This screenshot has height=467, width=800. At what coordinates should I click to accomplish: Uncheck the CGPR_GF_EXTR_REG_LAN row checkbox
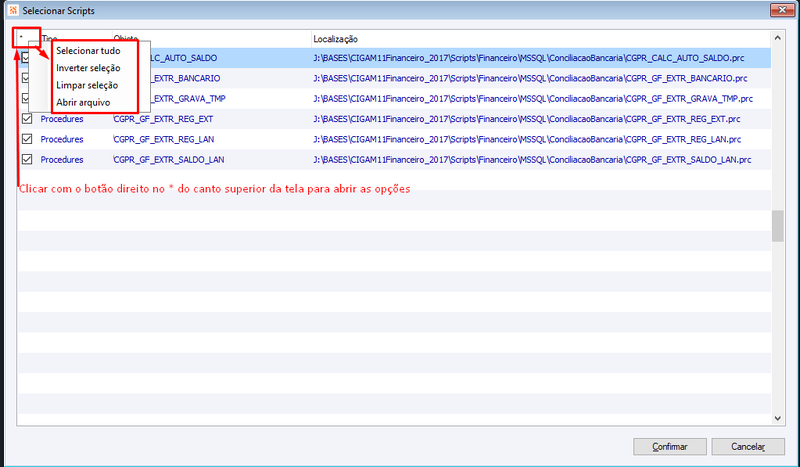(x=27, y=139)
